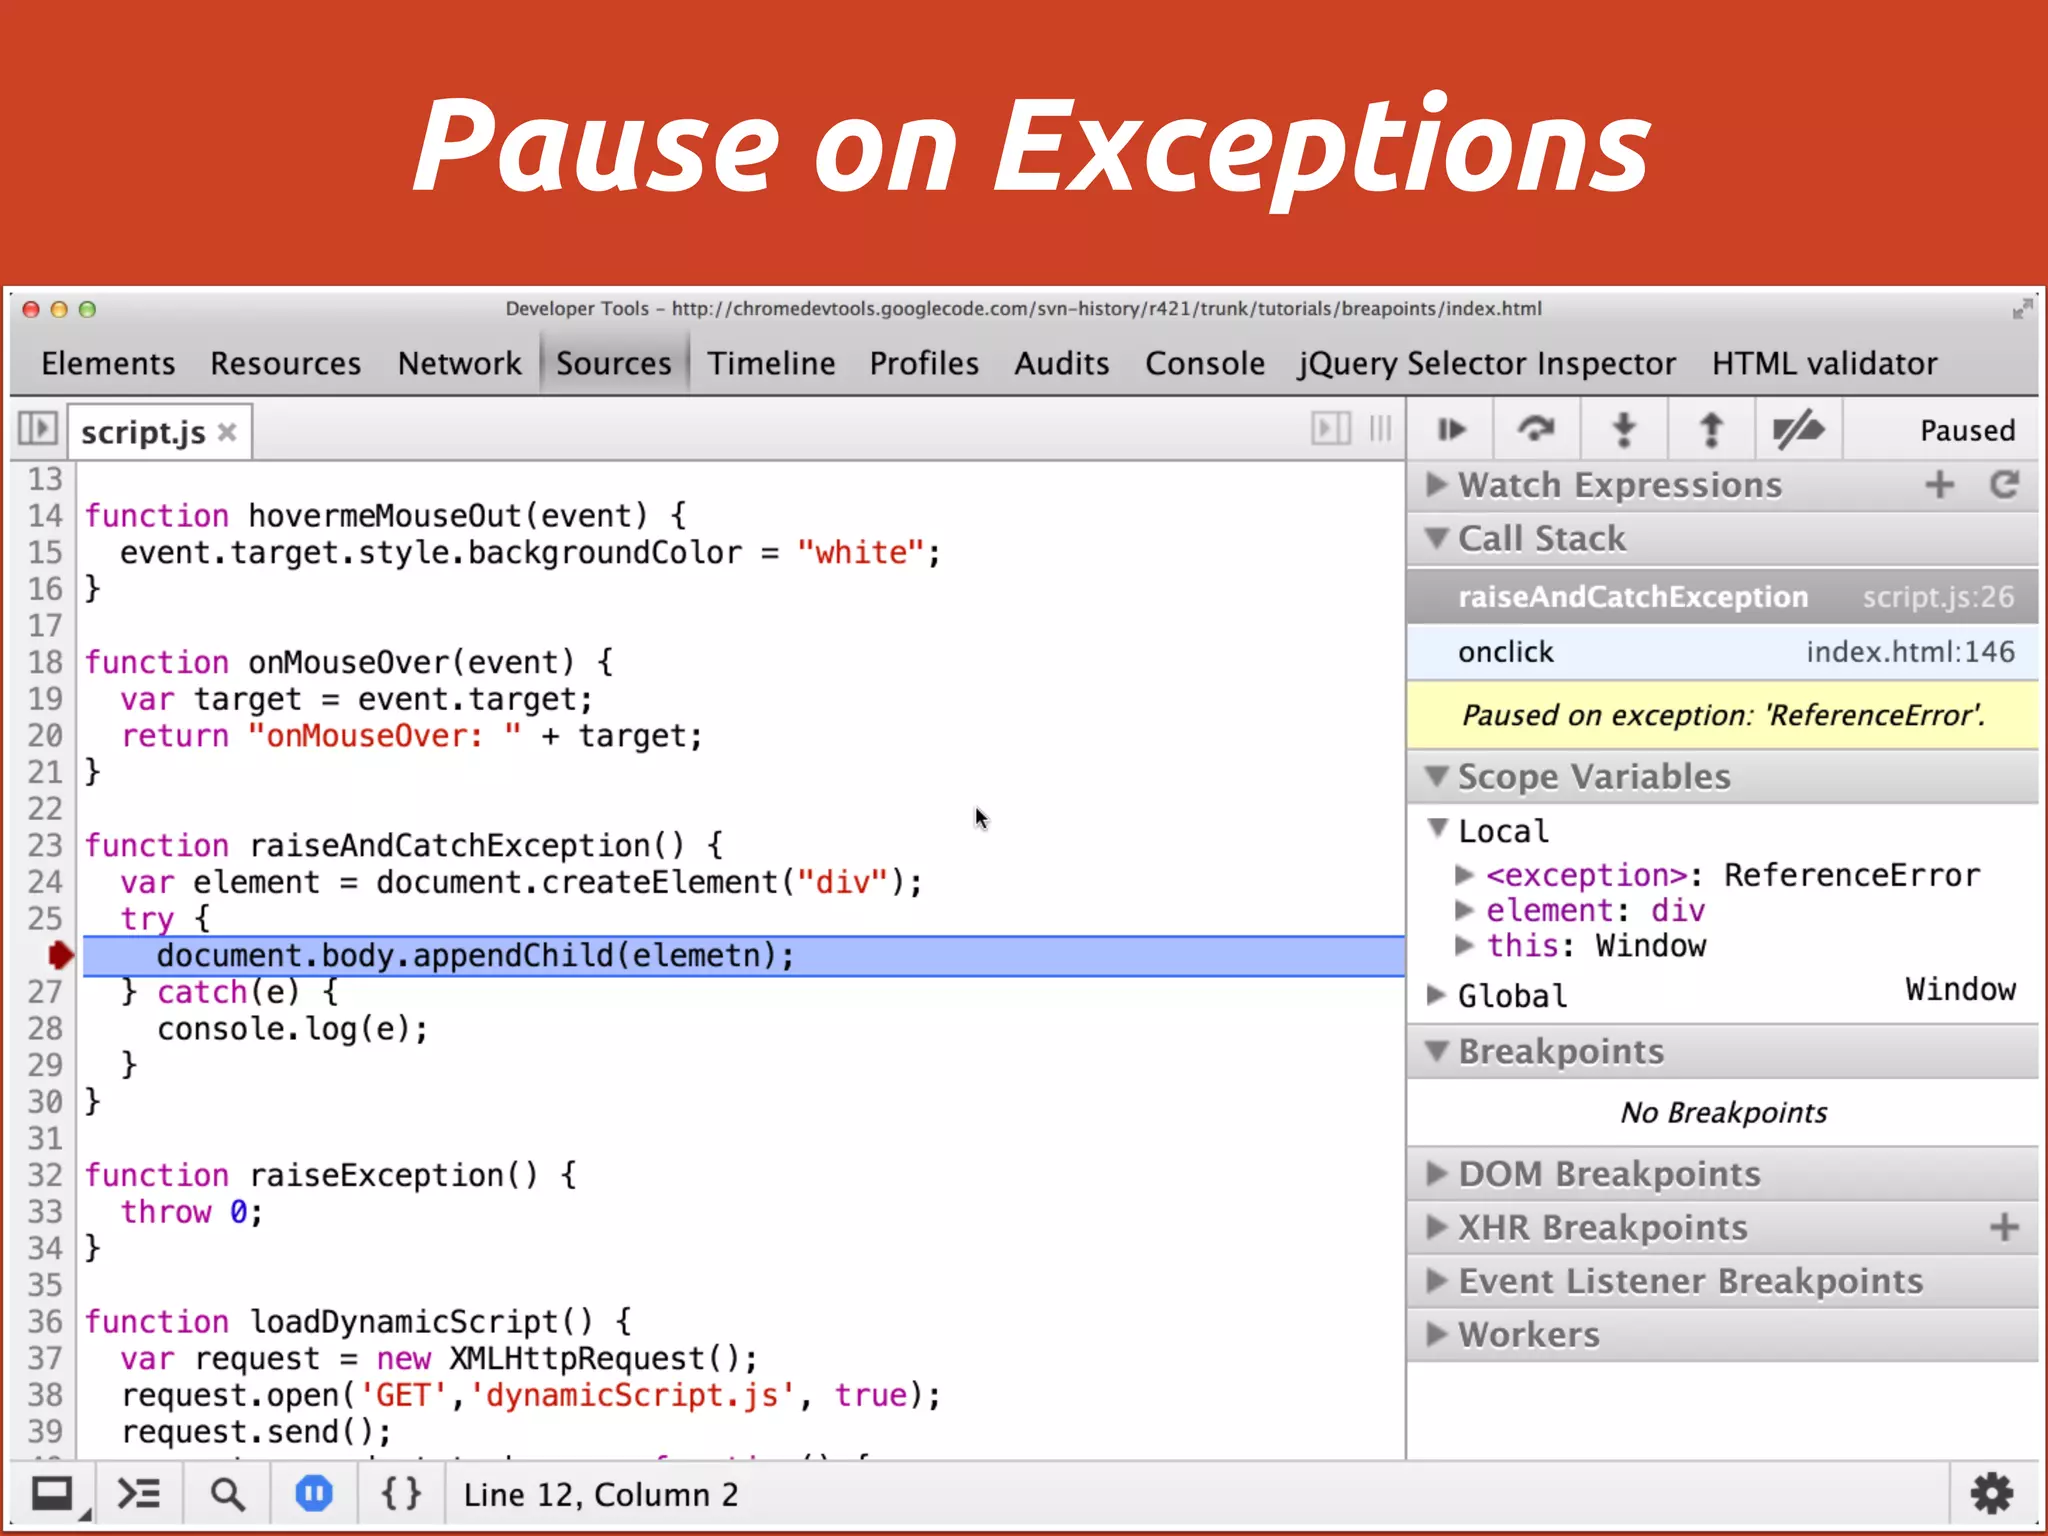
Task: Click line number 33 in gutter
Action: click(x=45, y=1212)
